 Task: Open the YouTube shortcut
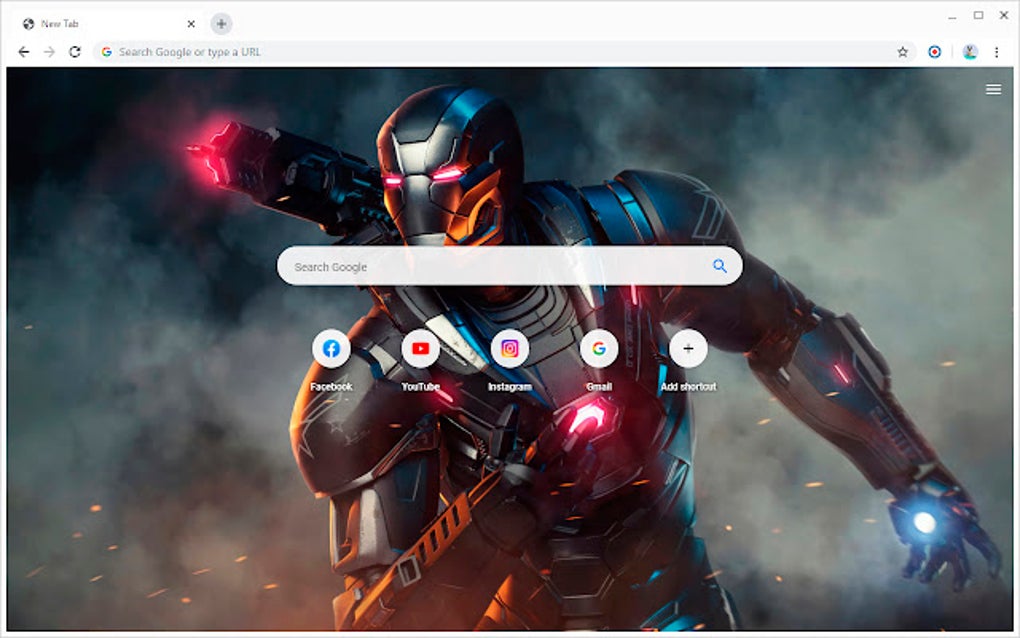[x=421, y=348]
